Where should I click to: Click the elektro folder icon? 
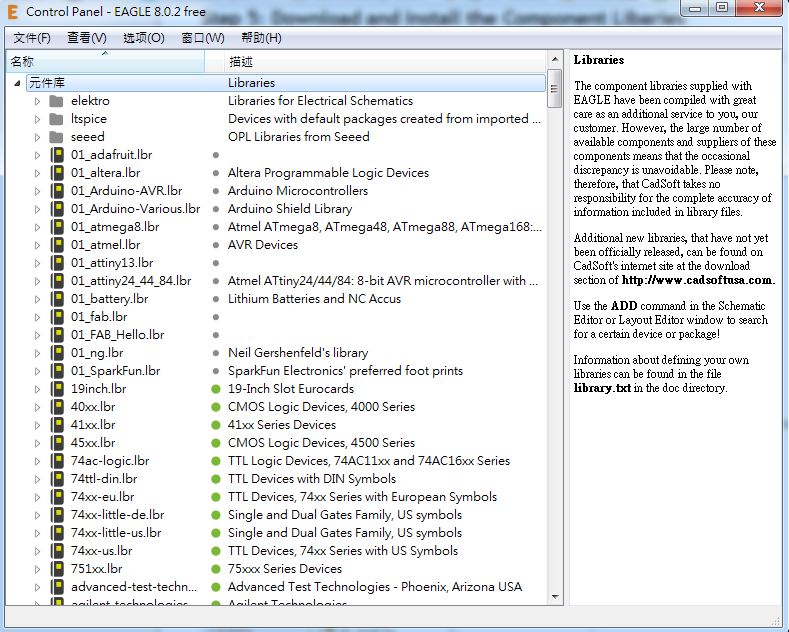click(x=56, y=101)
